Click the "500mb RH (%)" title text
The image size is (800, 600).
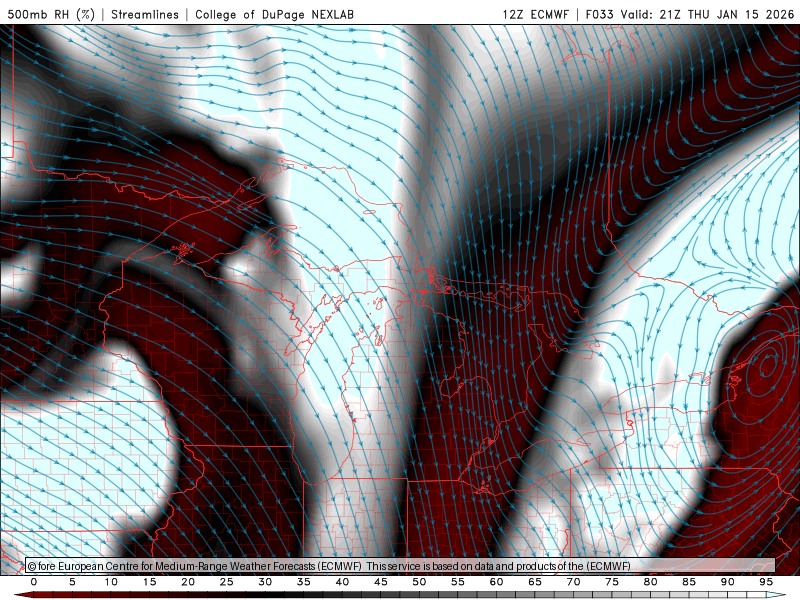[x=51, y=14]
